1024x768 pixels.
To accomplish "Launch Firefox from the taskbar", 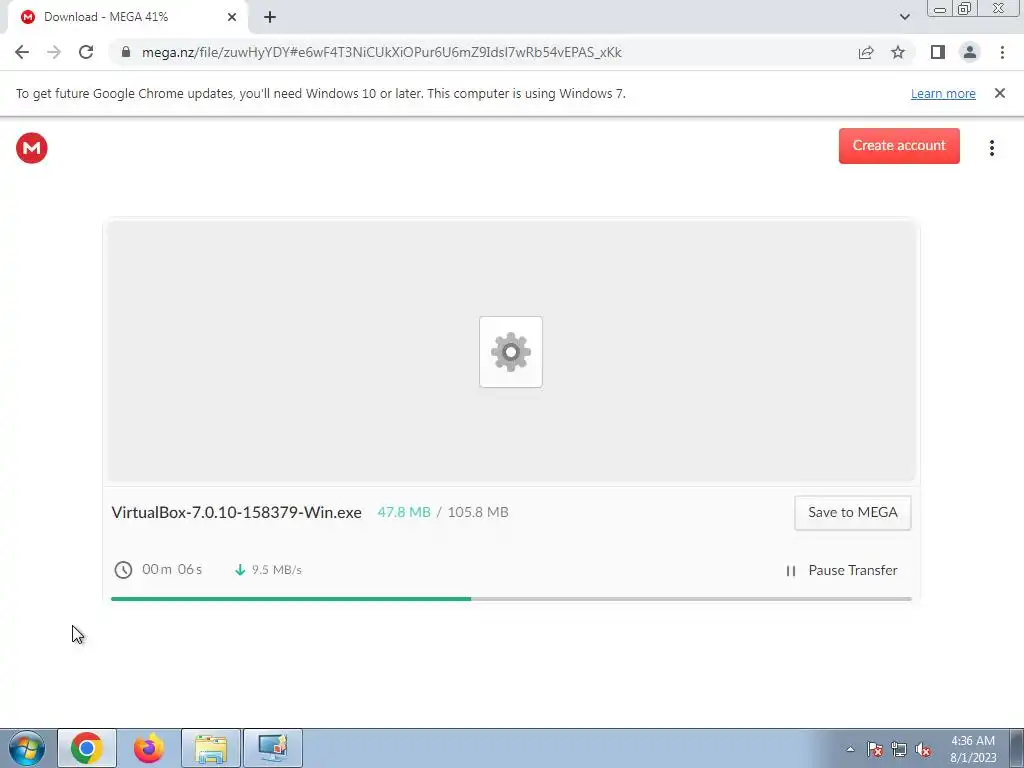I will [x=149, y=748].
